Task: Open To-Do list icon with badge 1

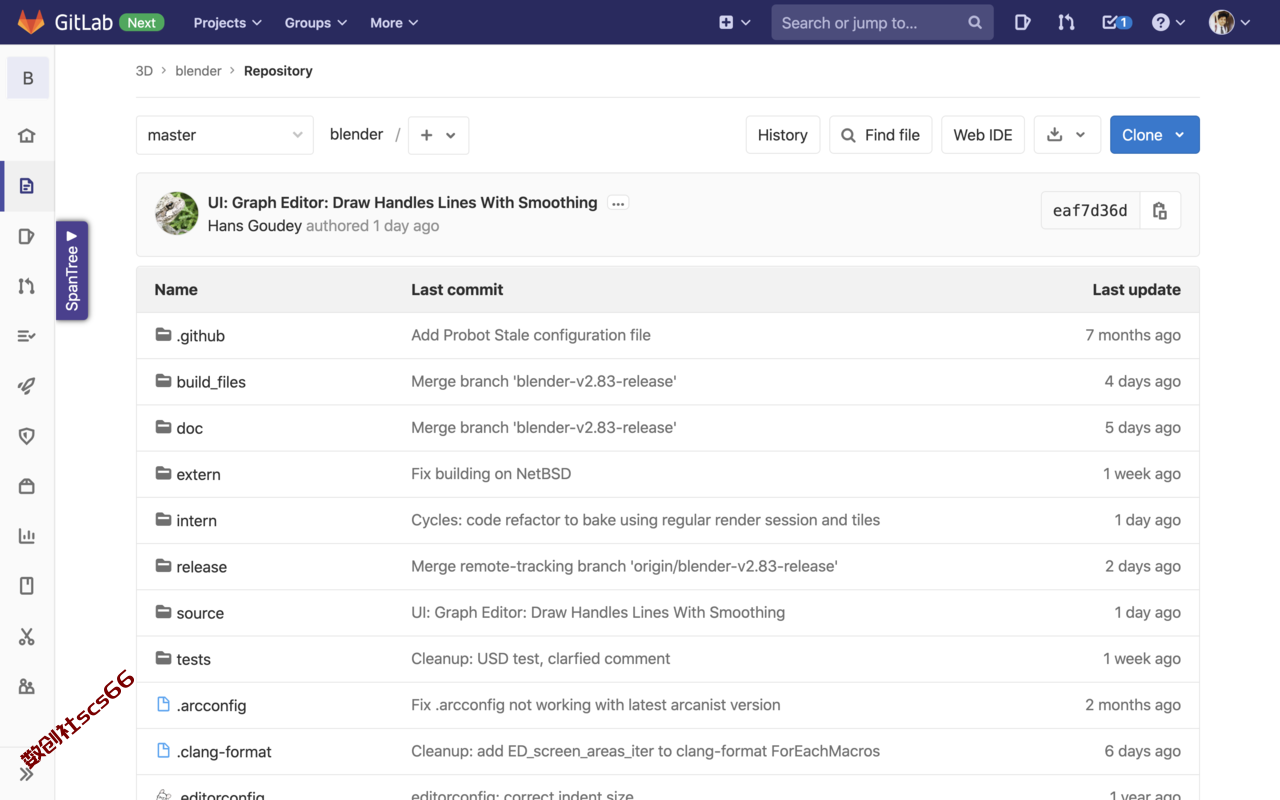Action: (1115, 22)
